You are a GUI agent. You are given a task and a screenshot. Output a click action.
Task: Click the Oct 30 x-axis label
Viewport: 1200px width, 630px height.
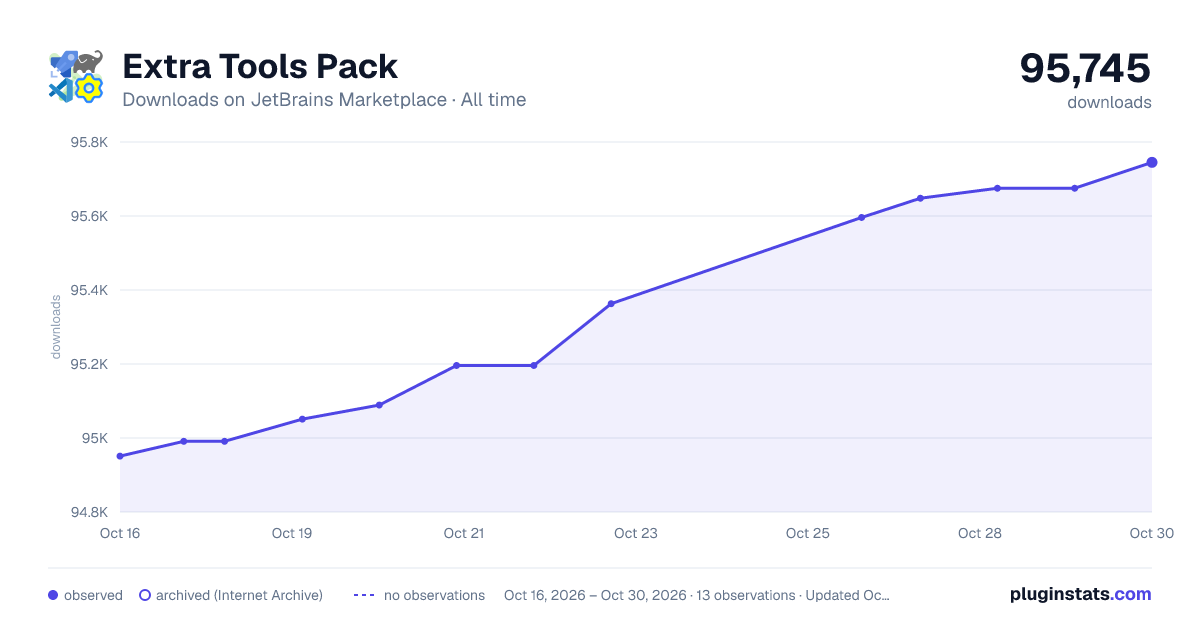1150,533
